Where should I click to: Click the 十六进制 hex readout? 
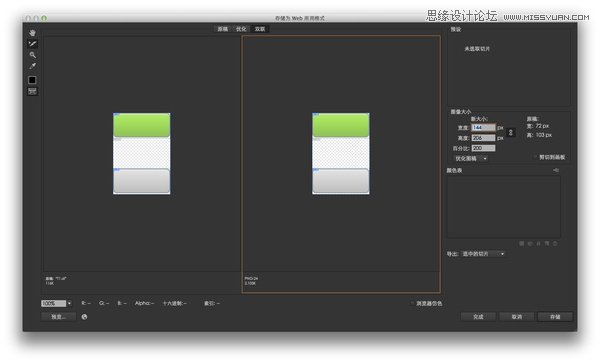pos(174,303)
